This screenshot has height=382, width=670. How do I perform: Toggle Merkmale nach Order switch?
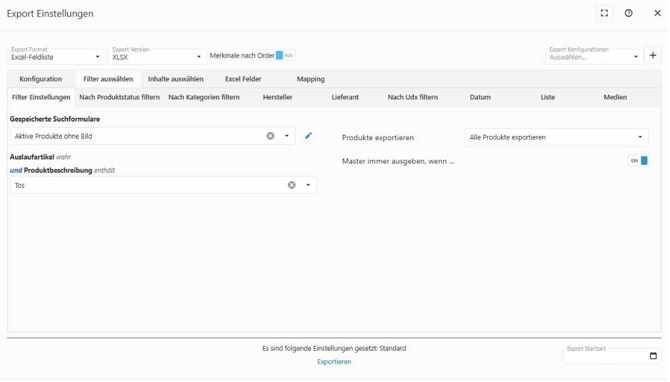coord(286,56)
